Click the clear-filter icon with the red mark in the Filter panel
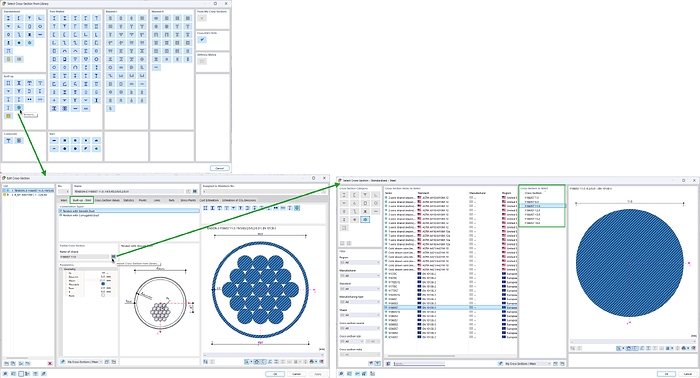700x378 pixels. (371, 364)
